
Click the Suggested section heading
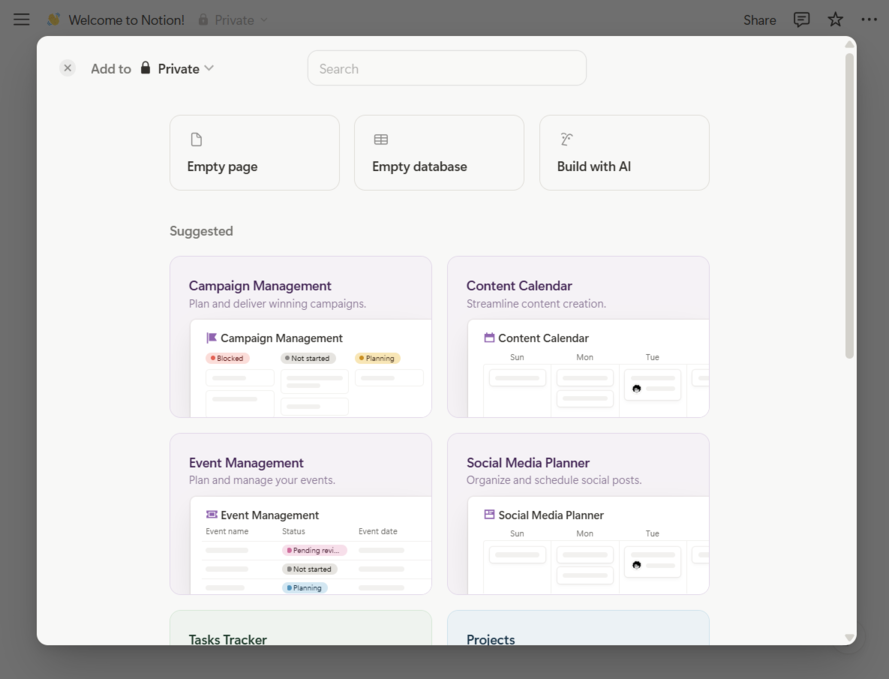click(201, 231)
